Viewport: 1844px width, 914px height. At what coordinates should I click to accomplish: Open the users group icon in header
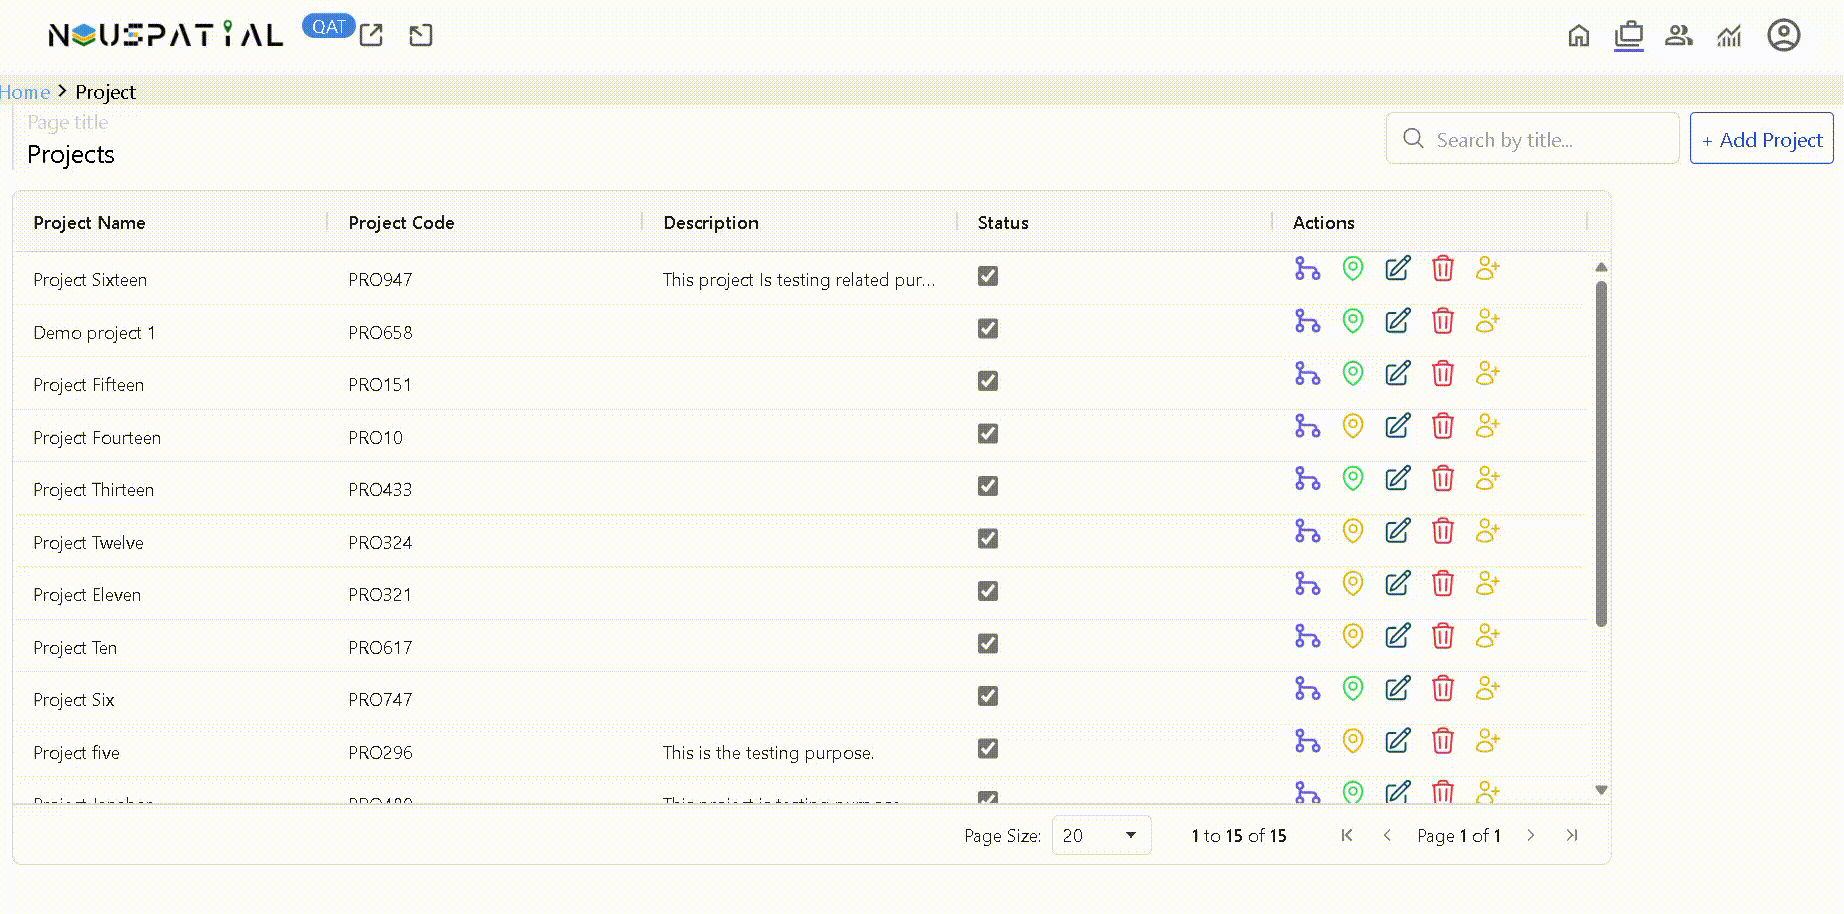(x=1678, y=37)
